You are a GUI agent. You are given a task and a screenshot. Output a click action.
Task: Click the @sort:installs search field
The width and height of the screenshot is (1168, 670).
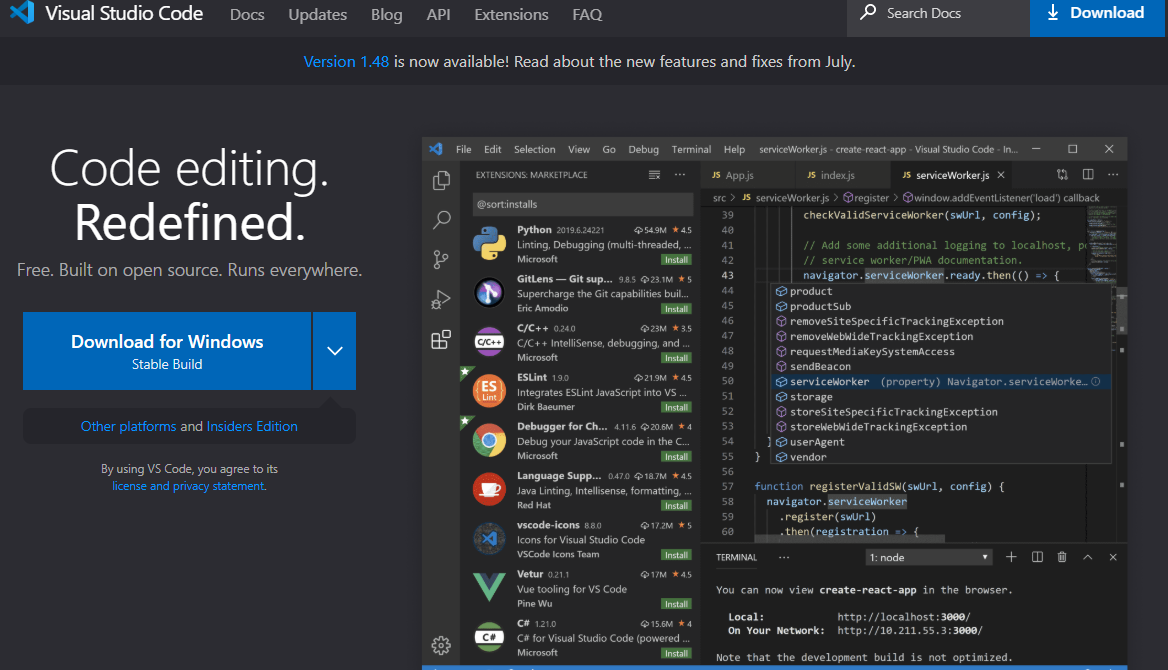tap(583, 204)
